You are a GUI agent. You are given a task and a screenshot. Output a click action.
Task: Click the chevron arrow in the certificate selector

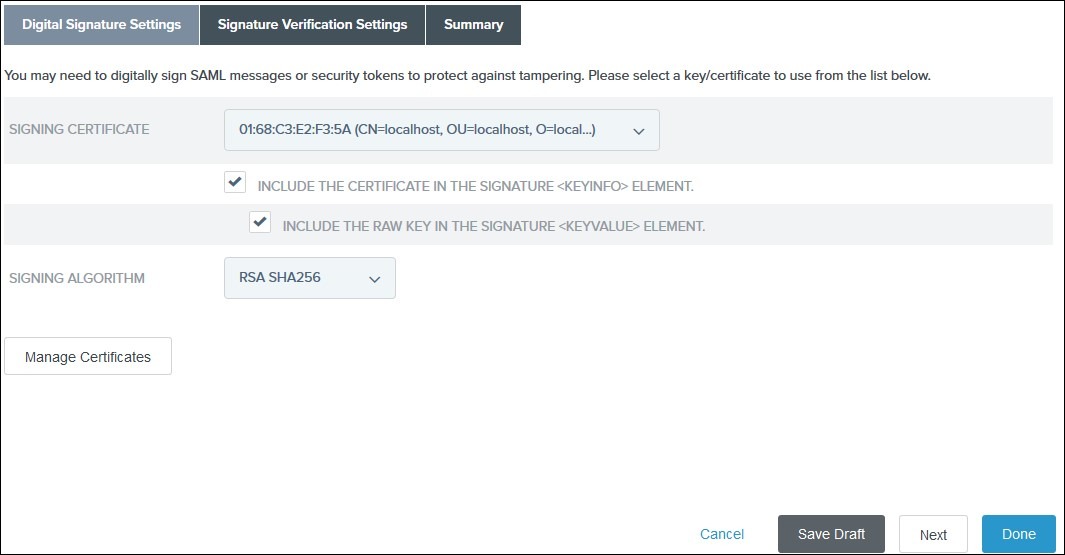(639, 131)
